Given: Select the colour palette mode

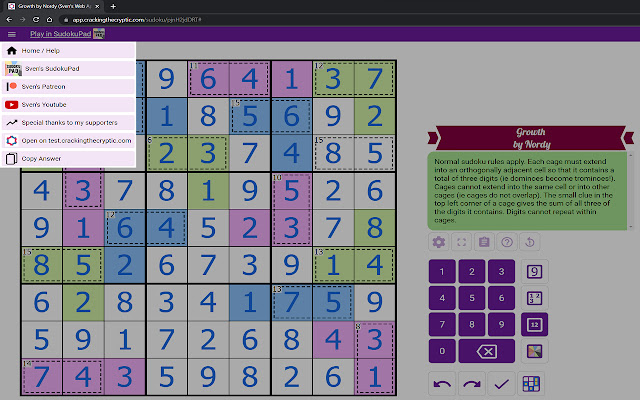Looking at the screenshot, I should [x=534, y=351].
